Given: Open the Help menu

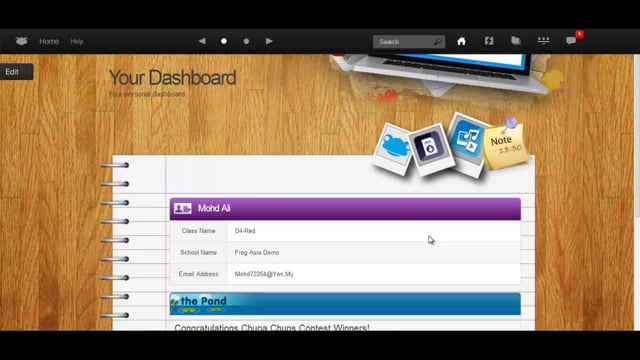Looking at the screenshot, I should 77,41.
